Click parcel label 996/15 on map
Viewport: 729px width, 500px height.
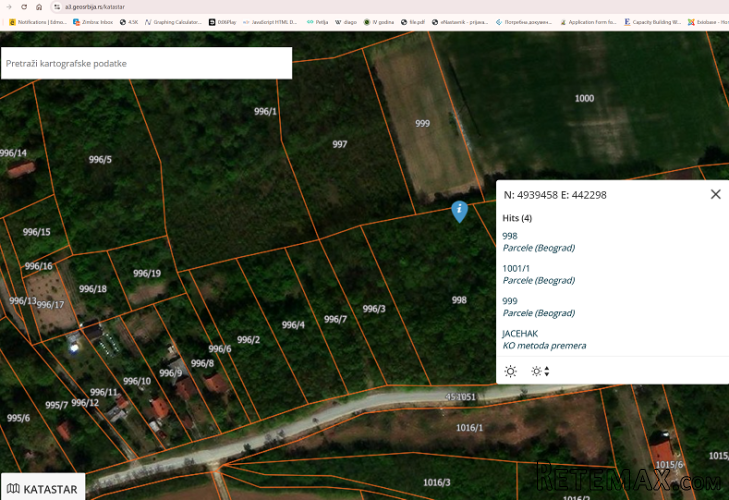[36, 232]
